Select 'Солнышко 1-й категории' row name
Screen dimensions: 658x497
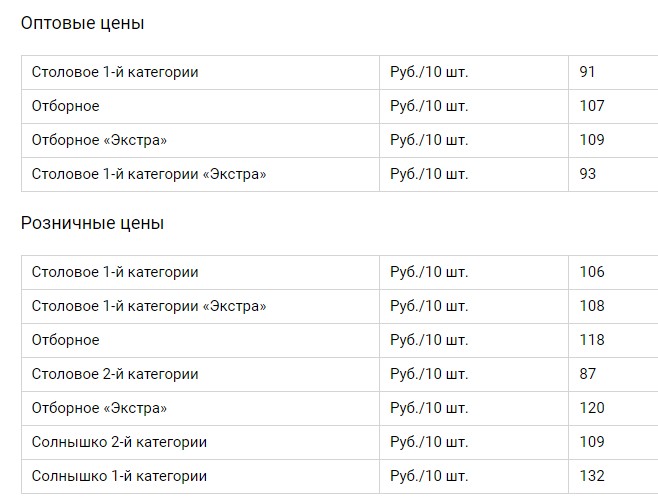click(119, 476)
